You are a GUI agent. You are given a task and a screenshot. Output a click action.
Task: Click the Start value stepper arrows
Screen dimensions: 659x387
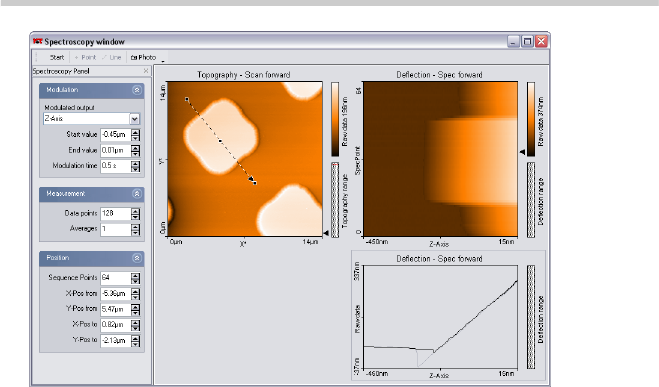135,135
